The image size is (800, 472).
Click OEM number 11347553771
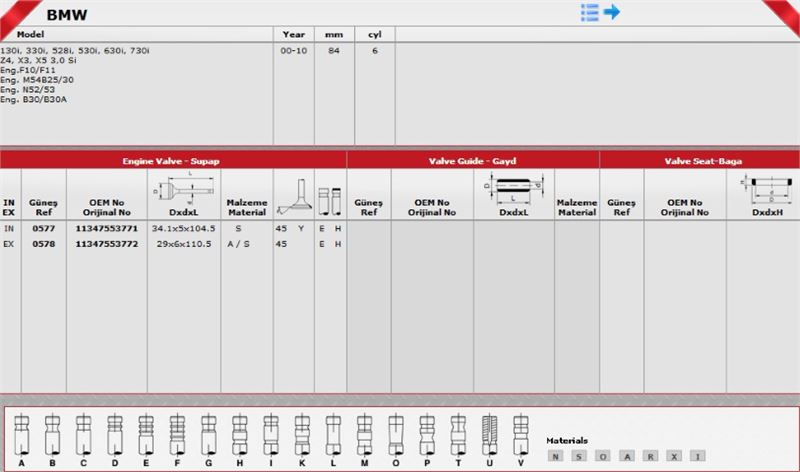(107, 228)
